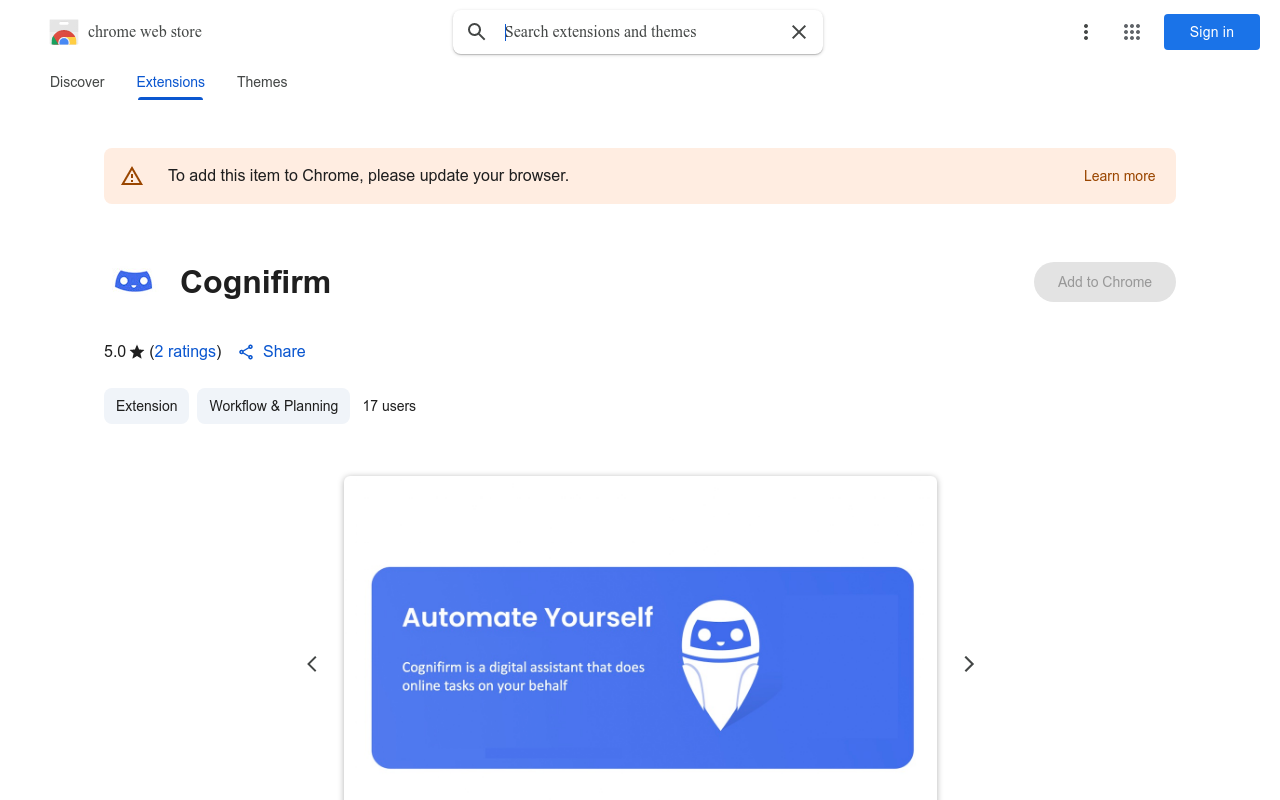Advance to next screenshot with right arrow
1280x800 pixels.
pyautogui.click(x=968, y=664)
